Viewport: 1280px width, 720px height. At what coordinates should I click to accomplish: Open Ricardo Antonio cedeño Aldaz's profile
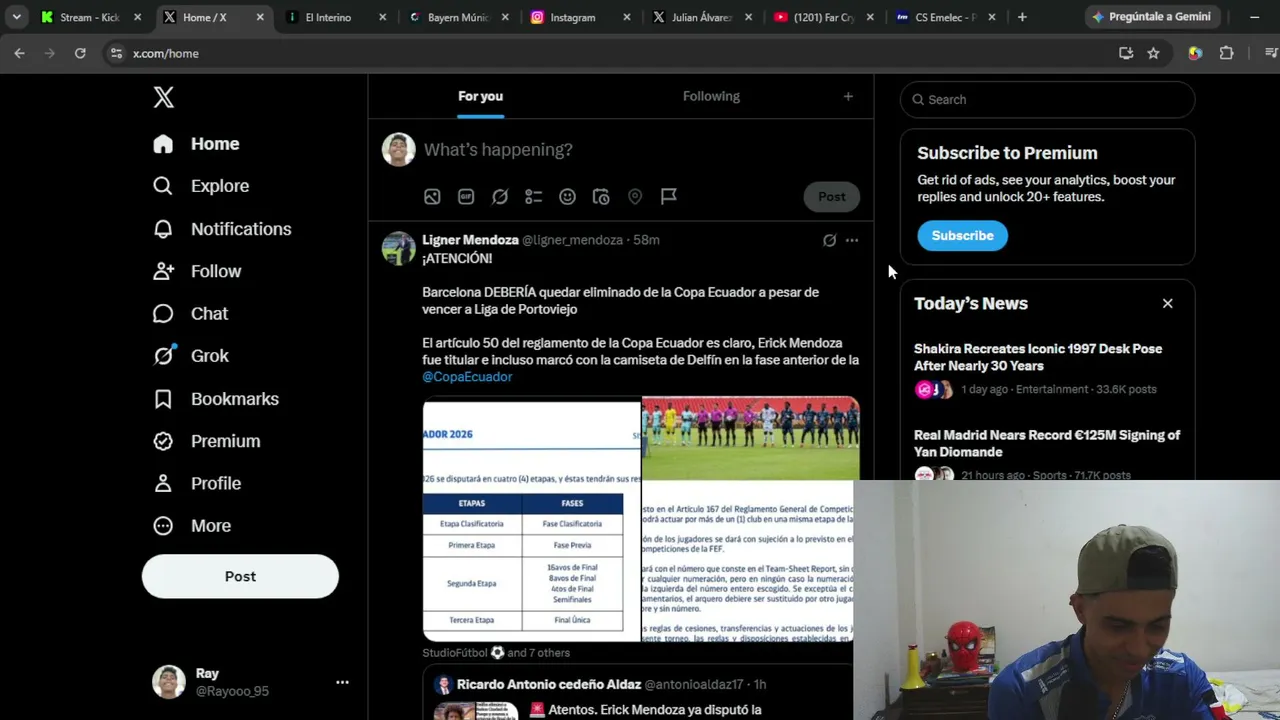click(x=548, y=685)
